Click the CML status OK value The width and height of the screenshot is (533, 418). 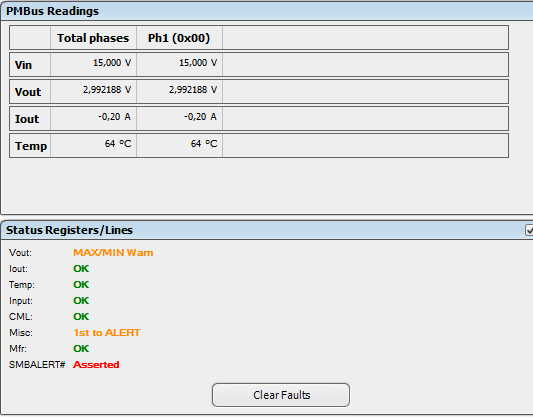point(81,316)
